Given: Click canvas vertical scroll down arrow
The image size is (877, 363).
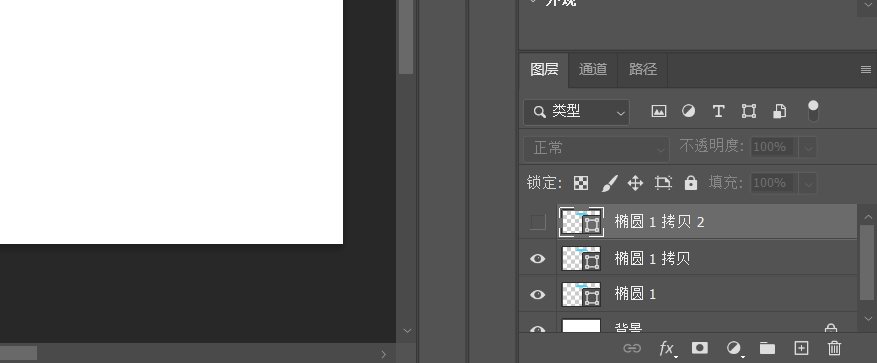Looking at the screenshot, I should tap(407, 331).
